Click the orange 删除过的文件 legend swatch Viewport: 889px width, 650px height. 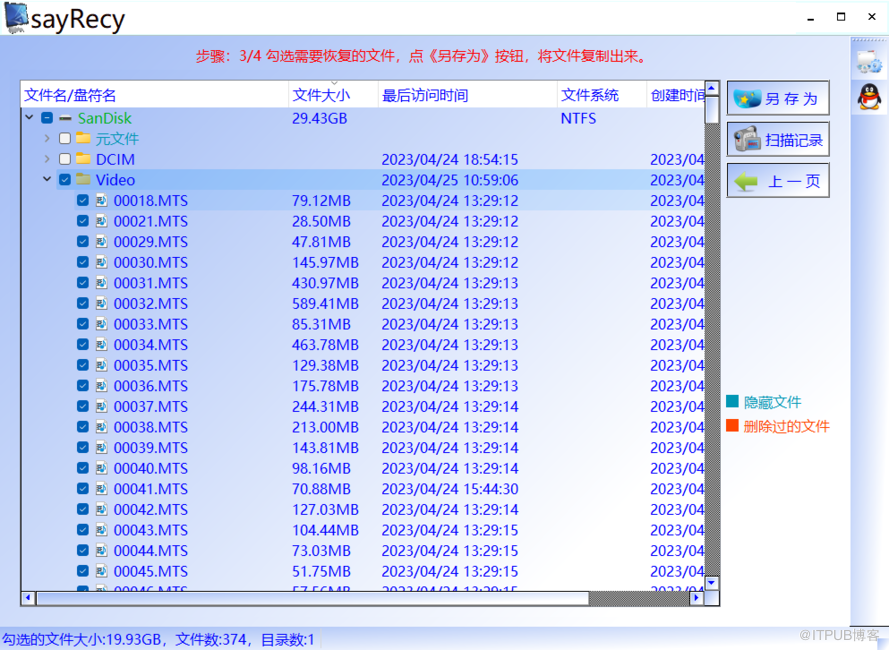pos(732,425)
